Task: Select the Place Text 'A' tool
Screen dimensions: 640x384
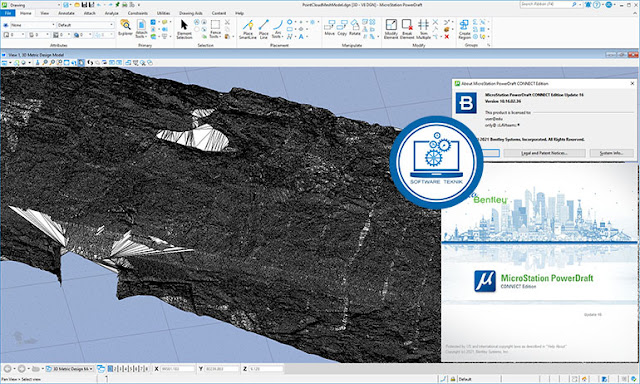Action: (301, 37)
